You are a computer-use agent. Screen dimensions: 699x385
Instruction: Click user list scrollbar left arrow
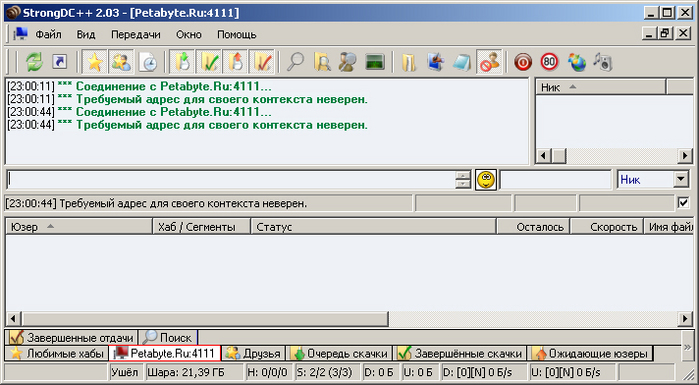tap(543, 156)
